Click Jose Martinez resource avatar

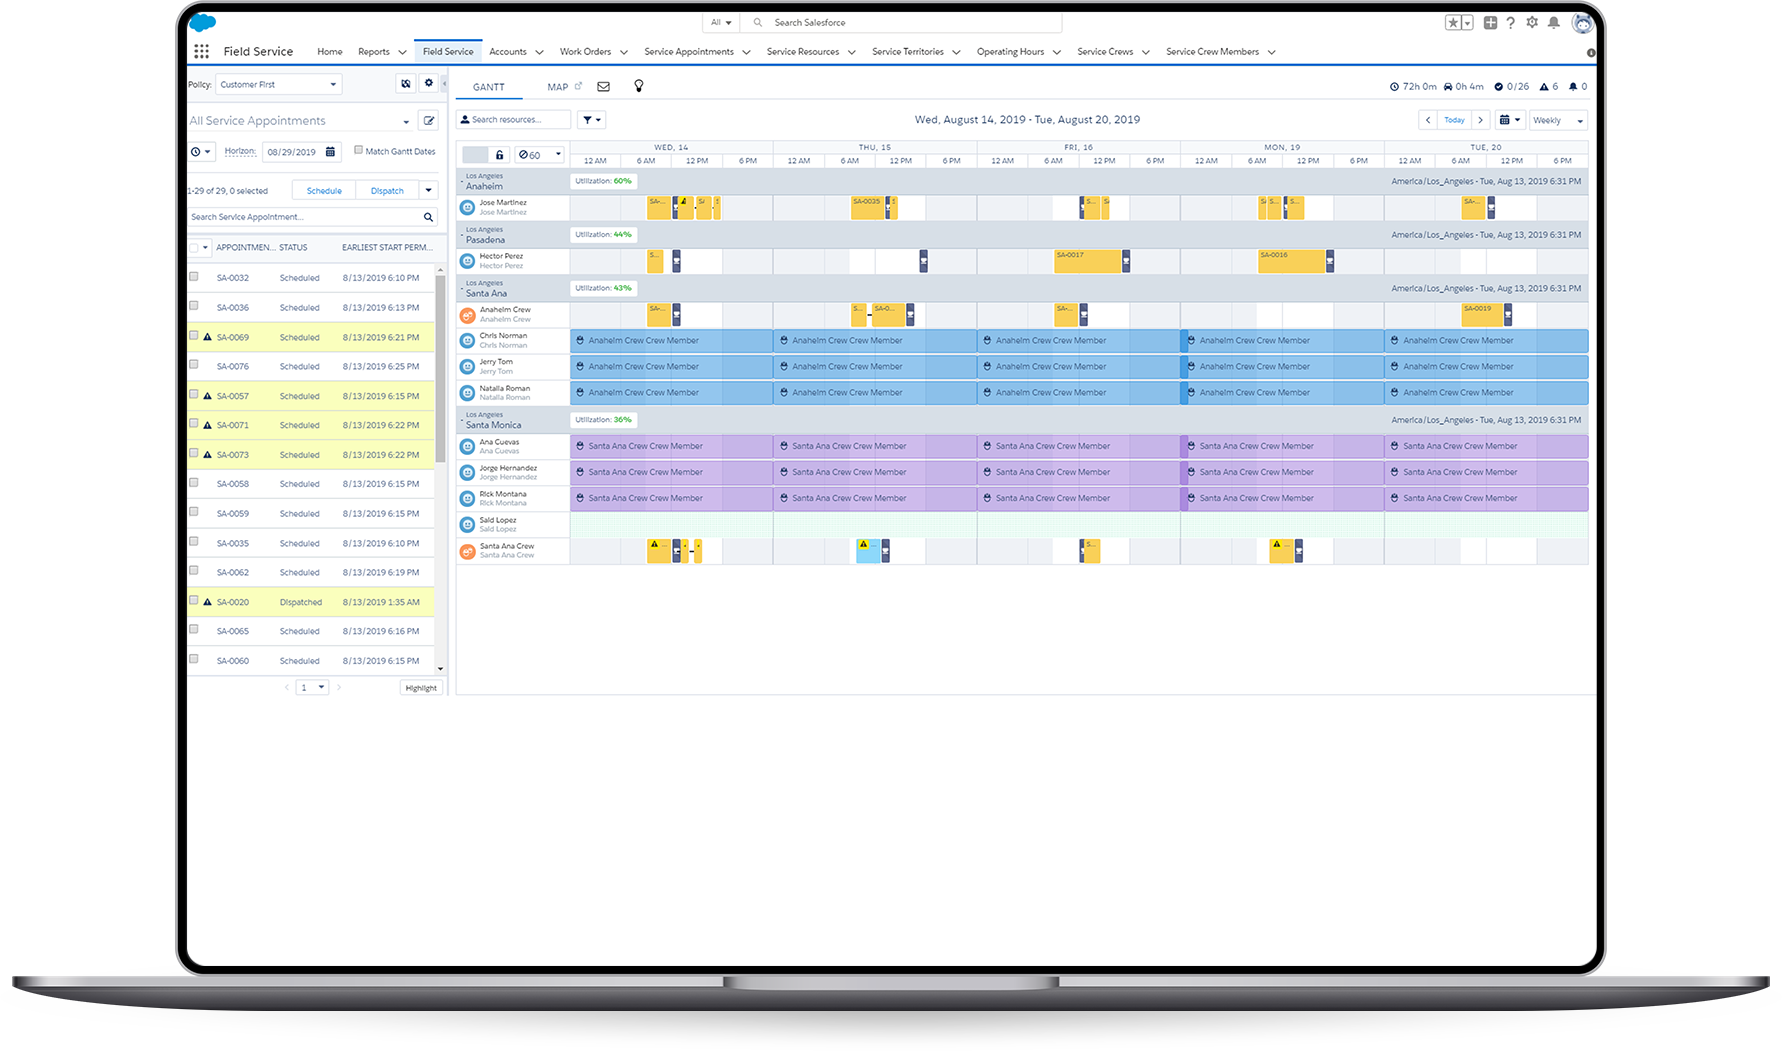coord(467,208)
